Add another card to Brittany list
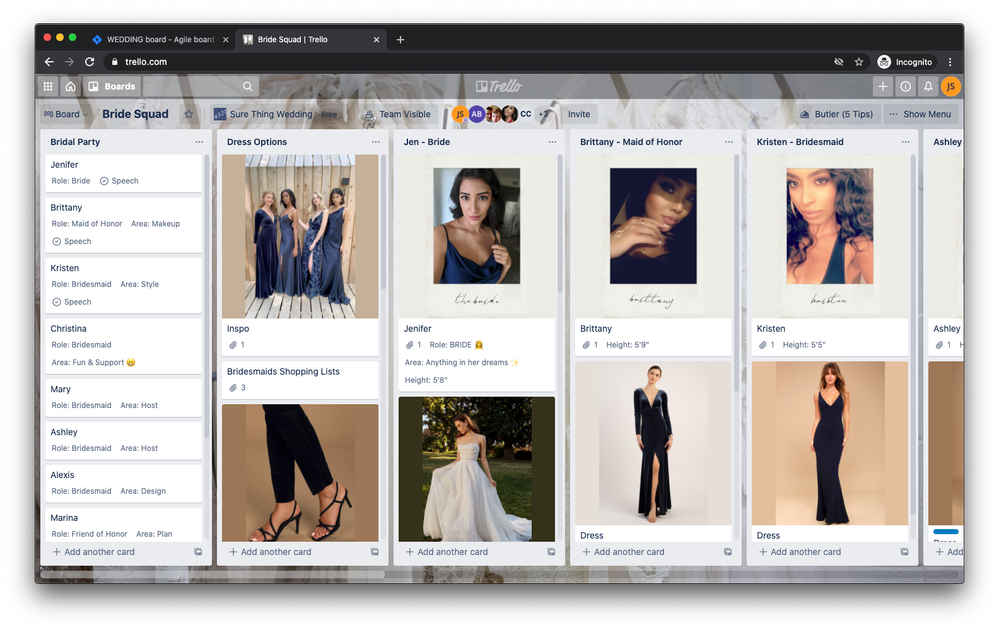This screenshot has height=630, width=999. [623, 552]
